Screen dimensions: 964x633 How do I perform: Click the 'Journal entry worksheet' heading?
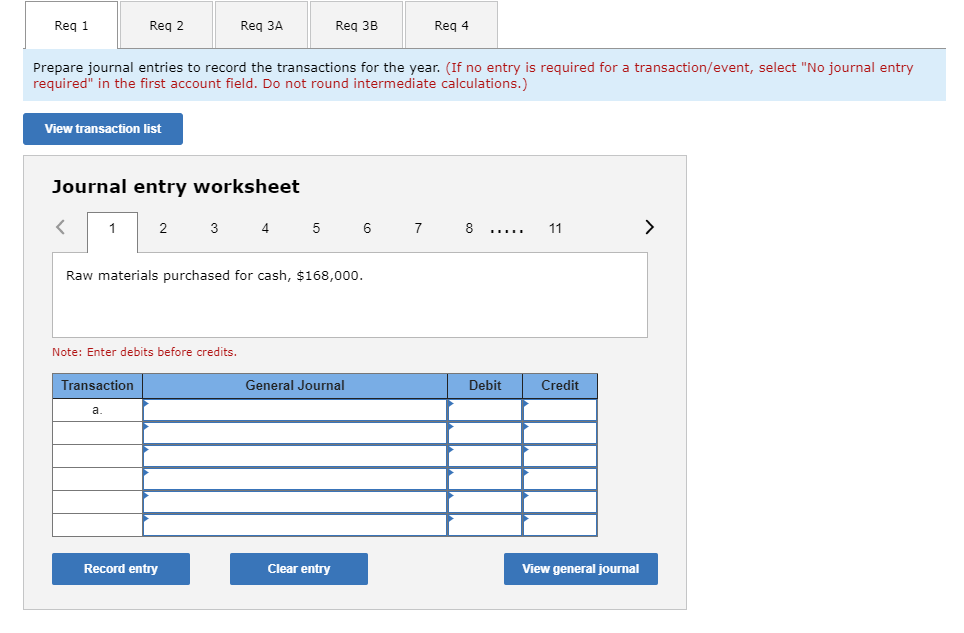click(x=176, y=187)
